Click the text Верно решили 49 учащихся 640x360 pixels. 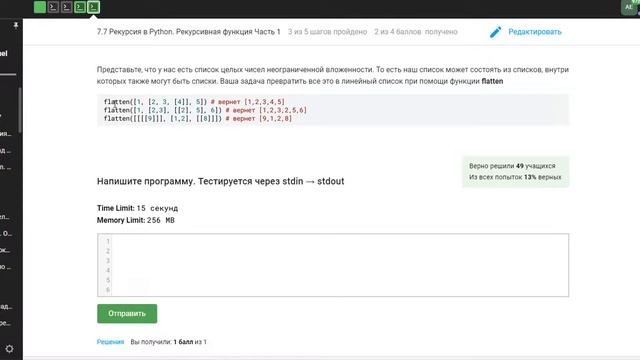point(512,166)
